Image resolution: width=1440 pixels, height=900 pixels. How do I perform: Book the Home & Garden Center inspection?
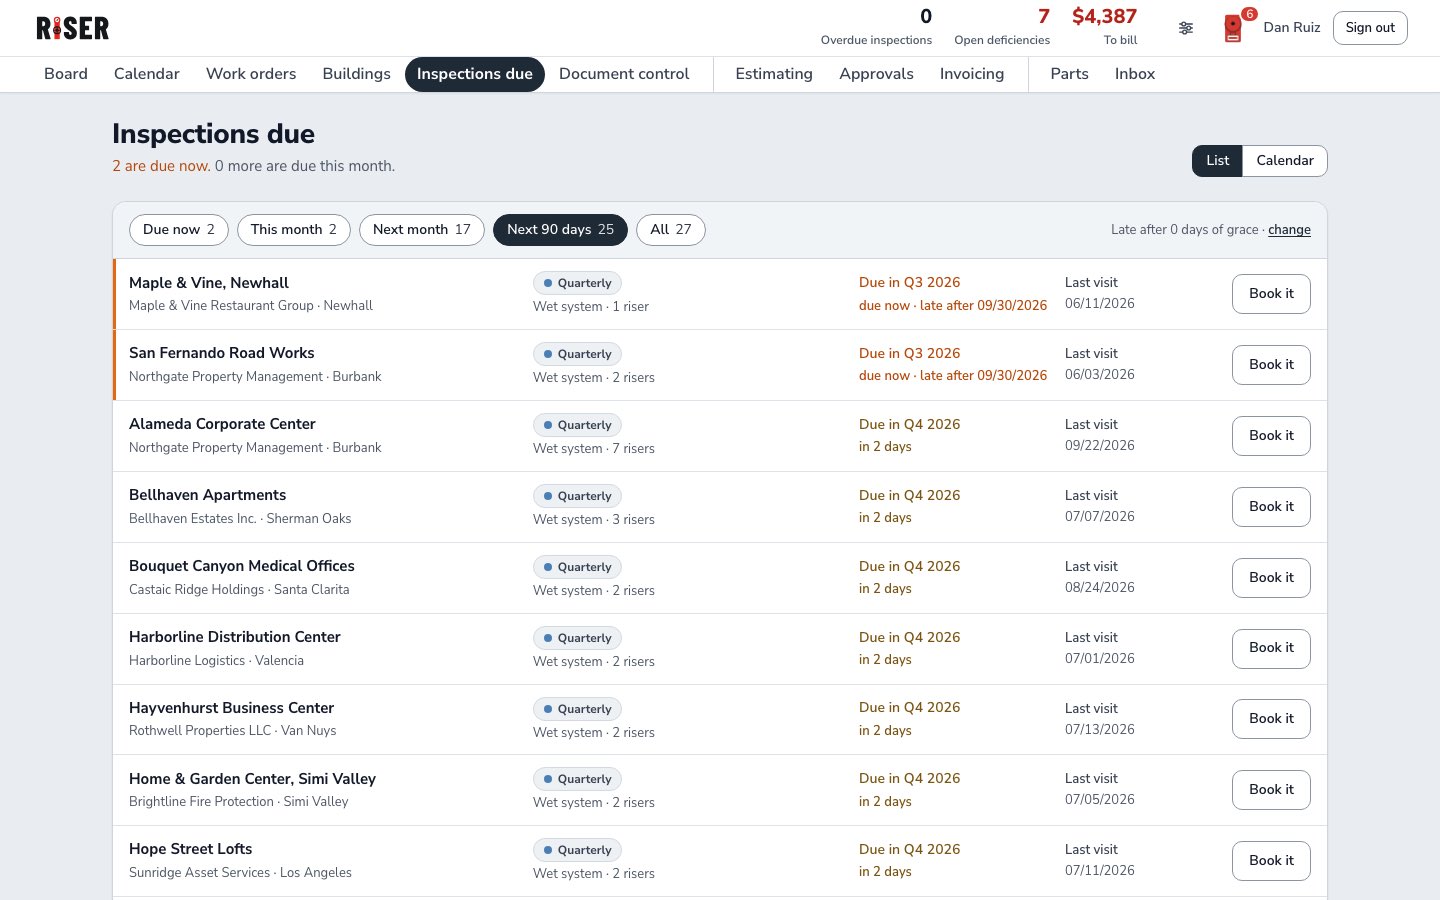(x=1271, y=790)
